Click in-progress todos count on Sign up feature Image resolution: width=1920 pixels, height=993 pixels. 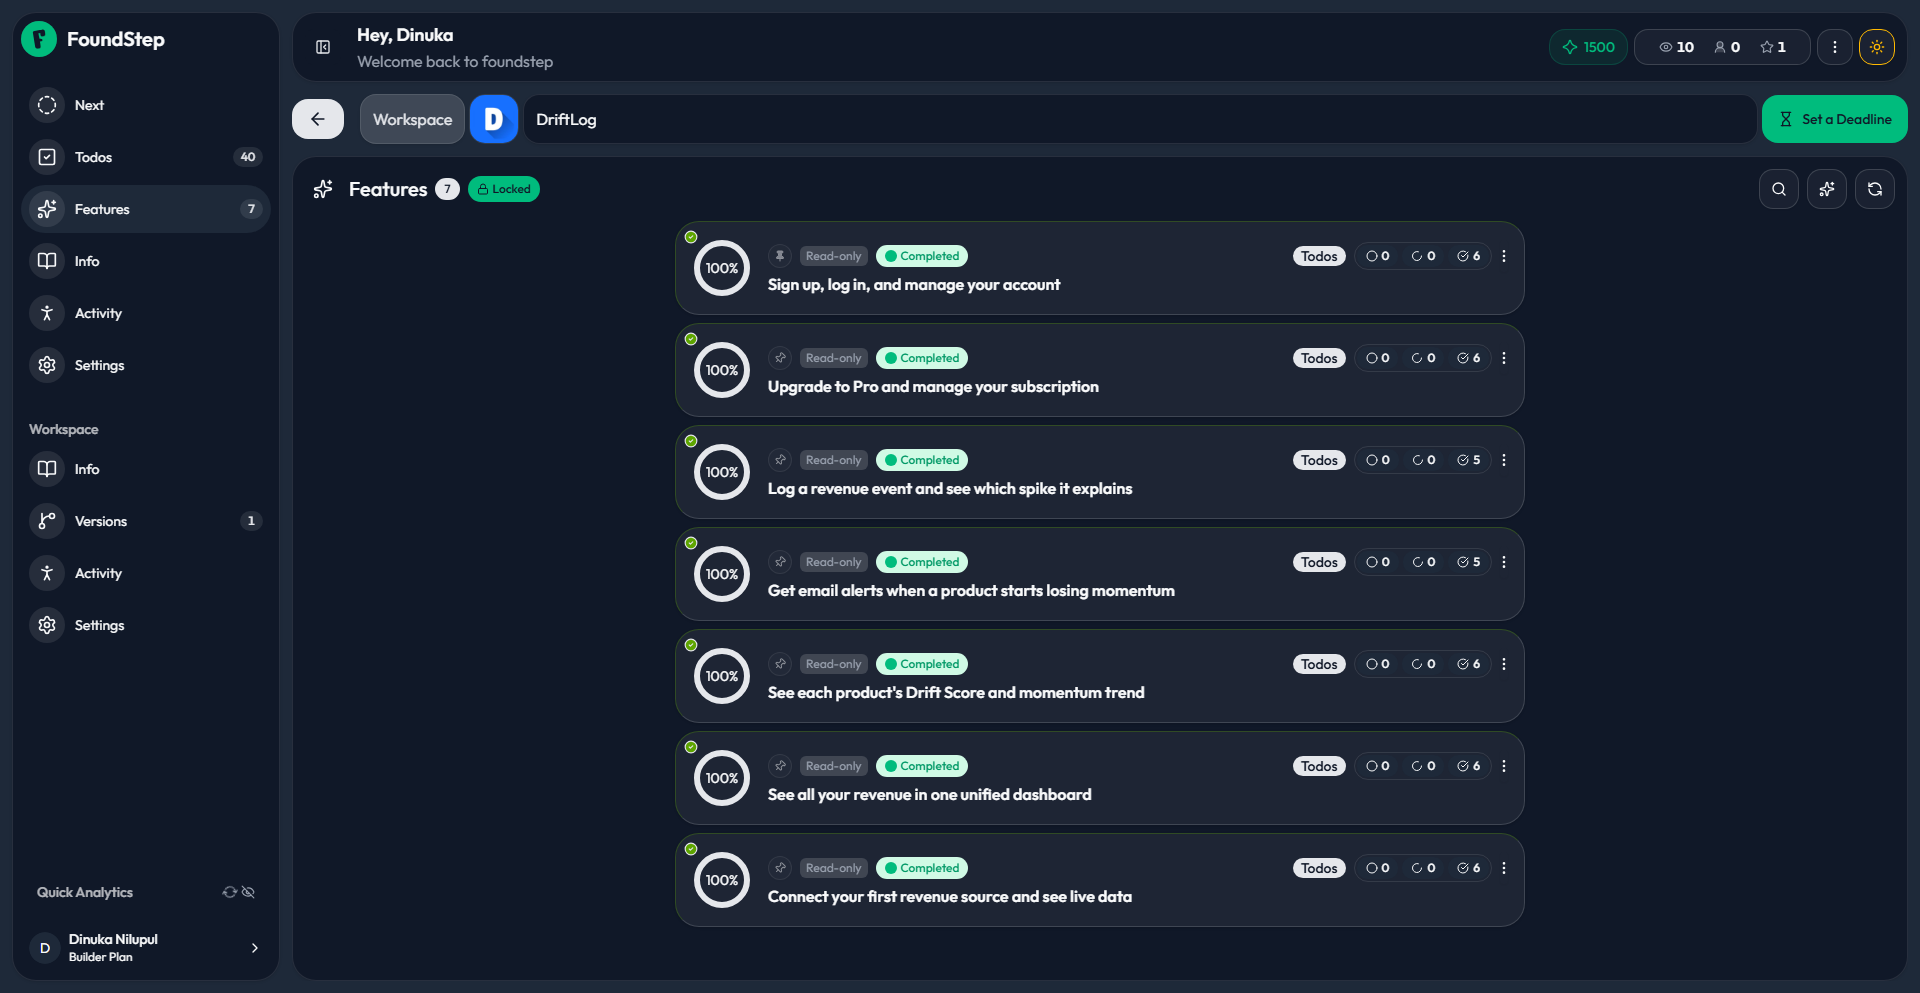[1423, 256]
